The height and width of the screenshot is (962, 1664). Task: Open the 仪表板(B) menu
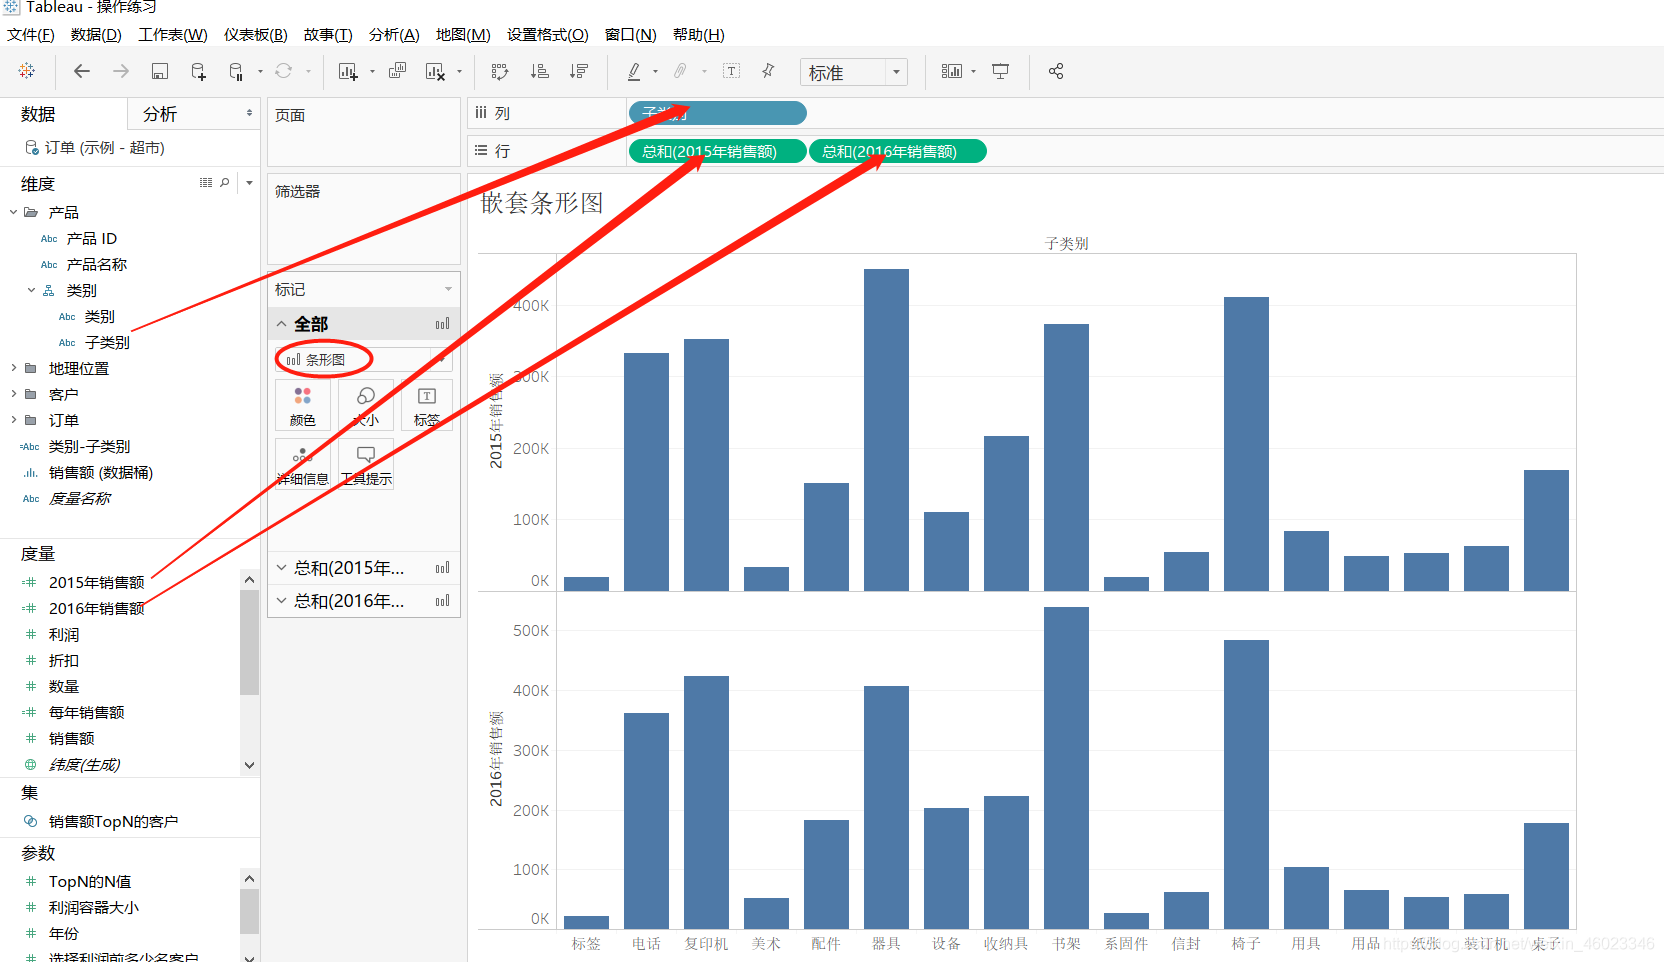255,34
